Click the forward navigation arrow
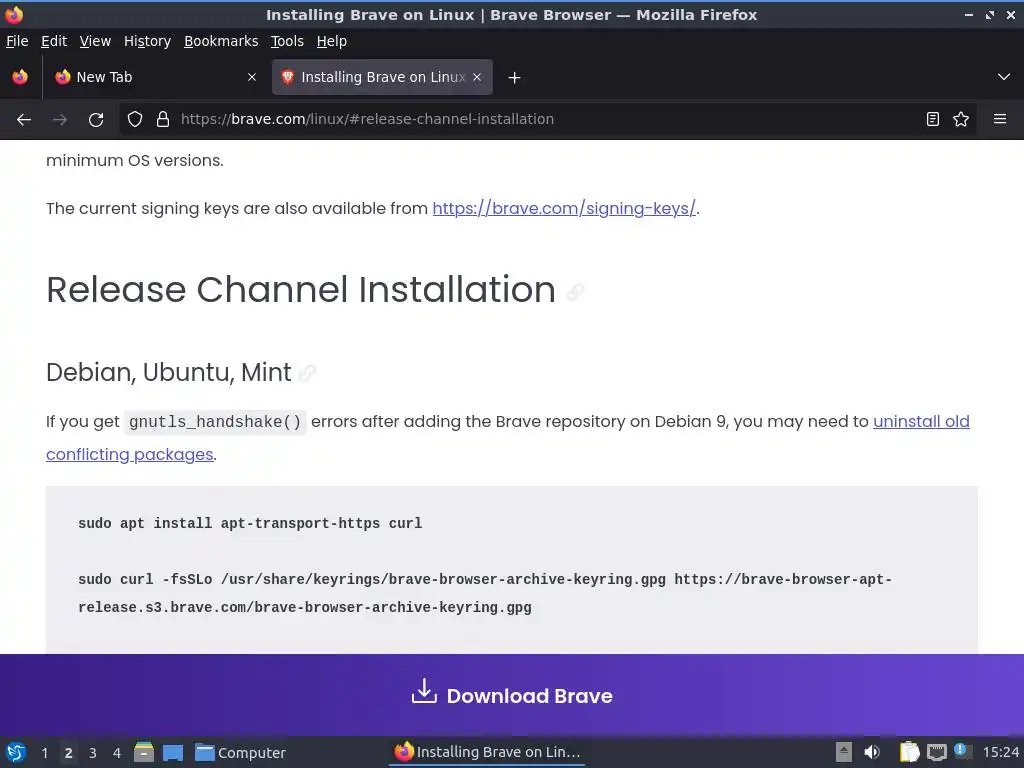Viewport: 1024px width, 768px height. (60, 120)
